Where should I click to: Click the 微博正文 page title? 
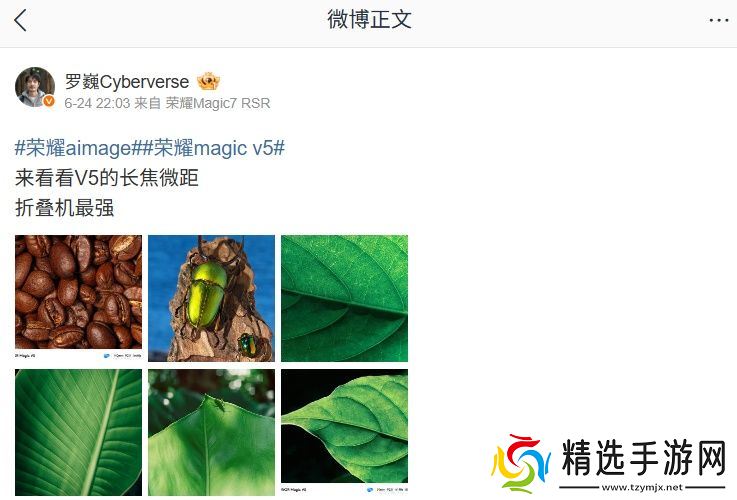tap(369, 20)
